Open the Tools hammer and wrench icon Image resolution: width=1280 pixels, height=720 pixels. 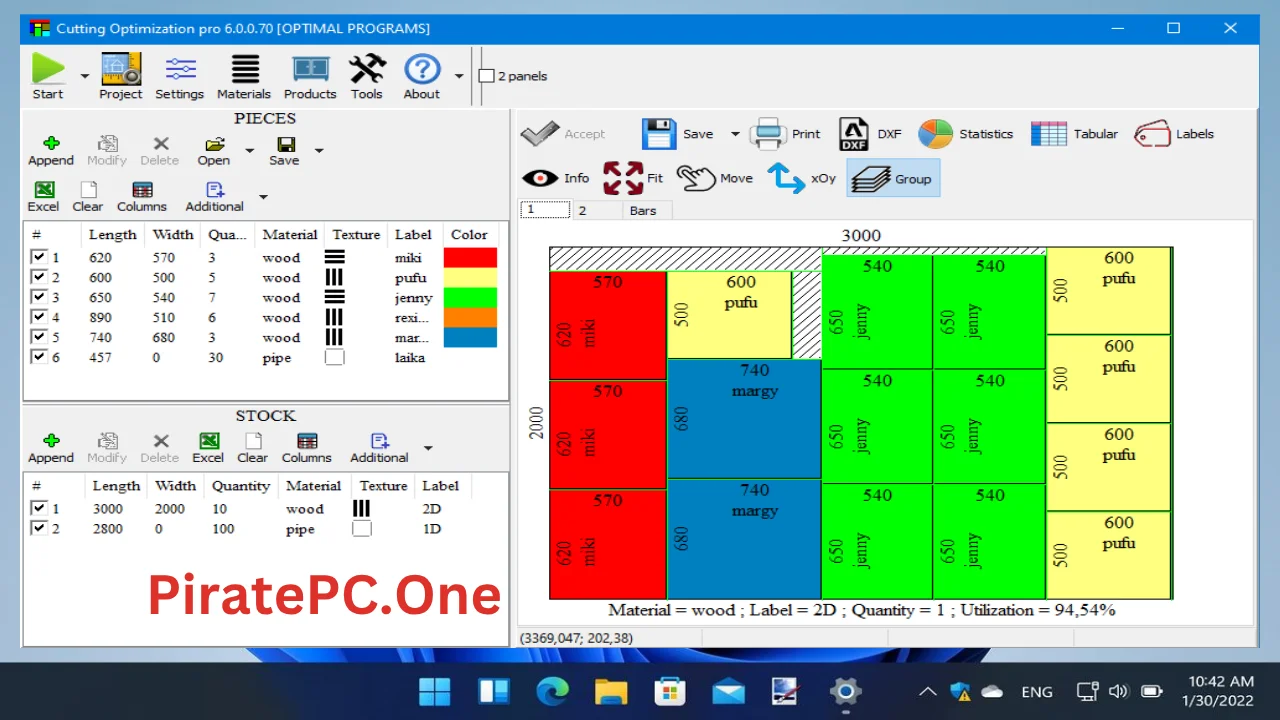click(366, 76)
